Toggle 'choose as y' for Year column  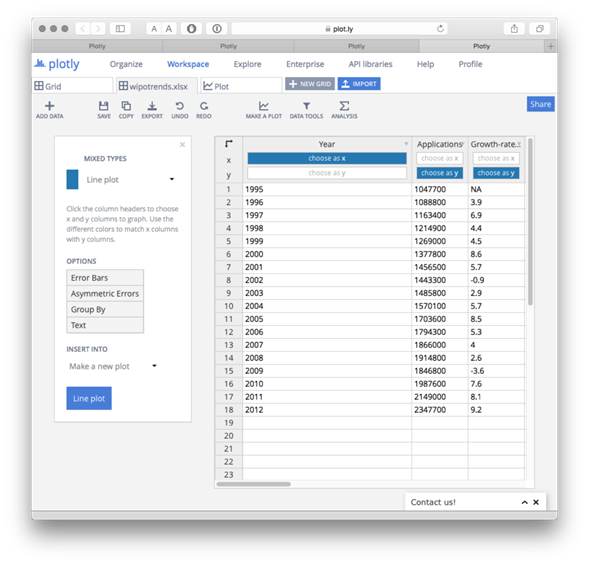point(327,173)
